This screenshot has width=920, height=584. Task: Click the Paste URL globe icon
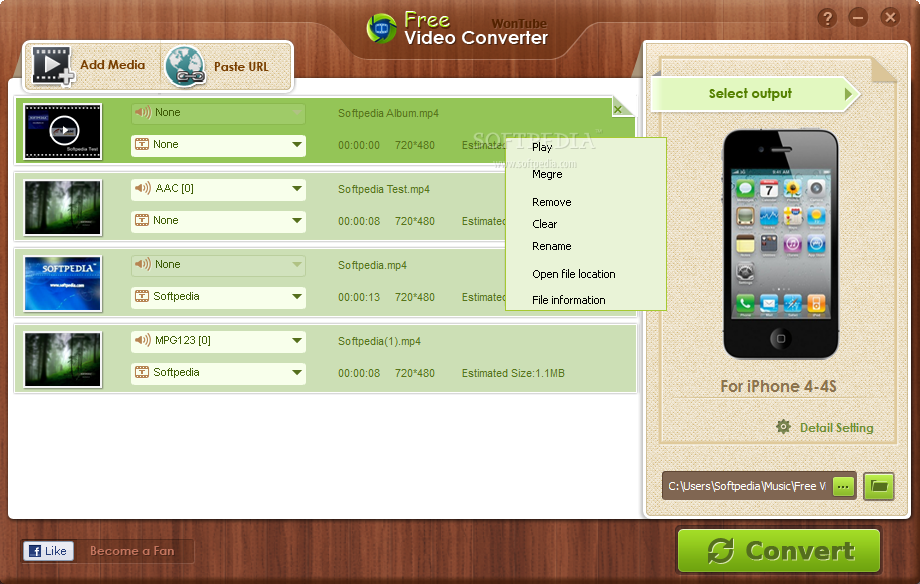point(185,66)
